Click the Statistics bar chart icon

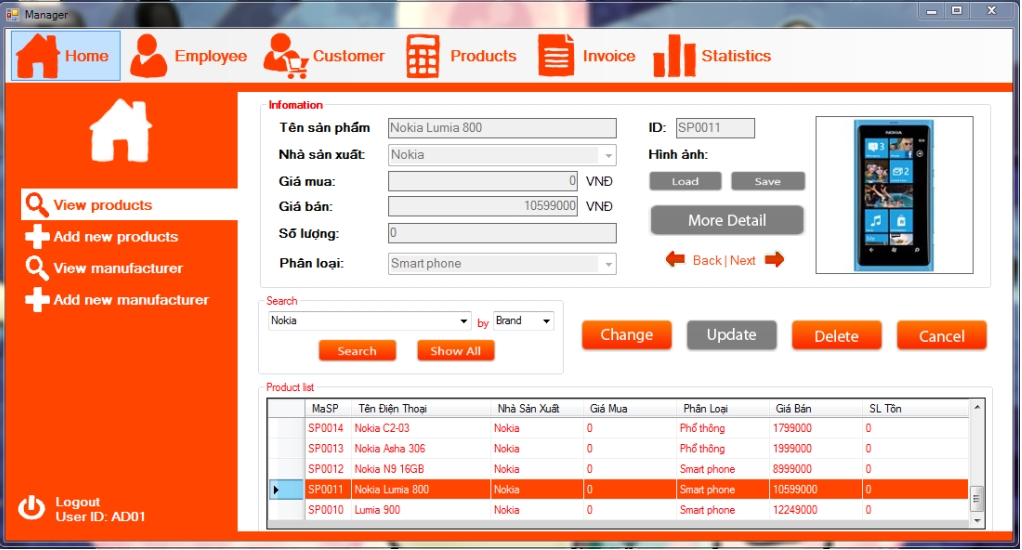(x=675, y=56)
